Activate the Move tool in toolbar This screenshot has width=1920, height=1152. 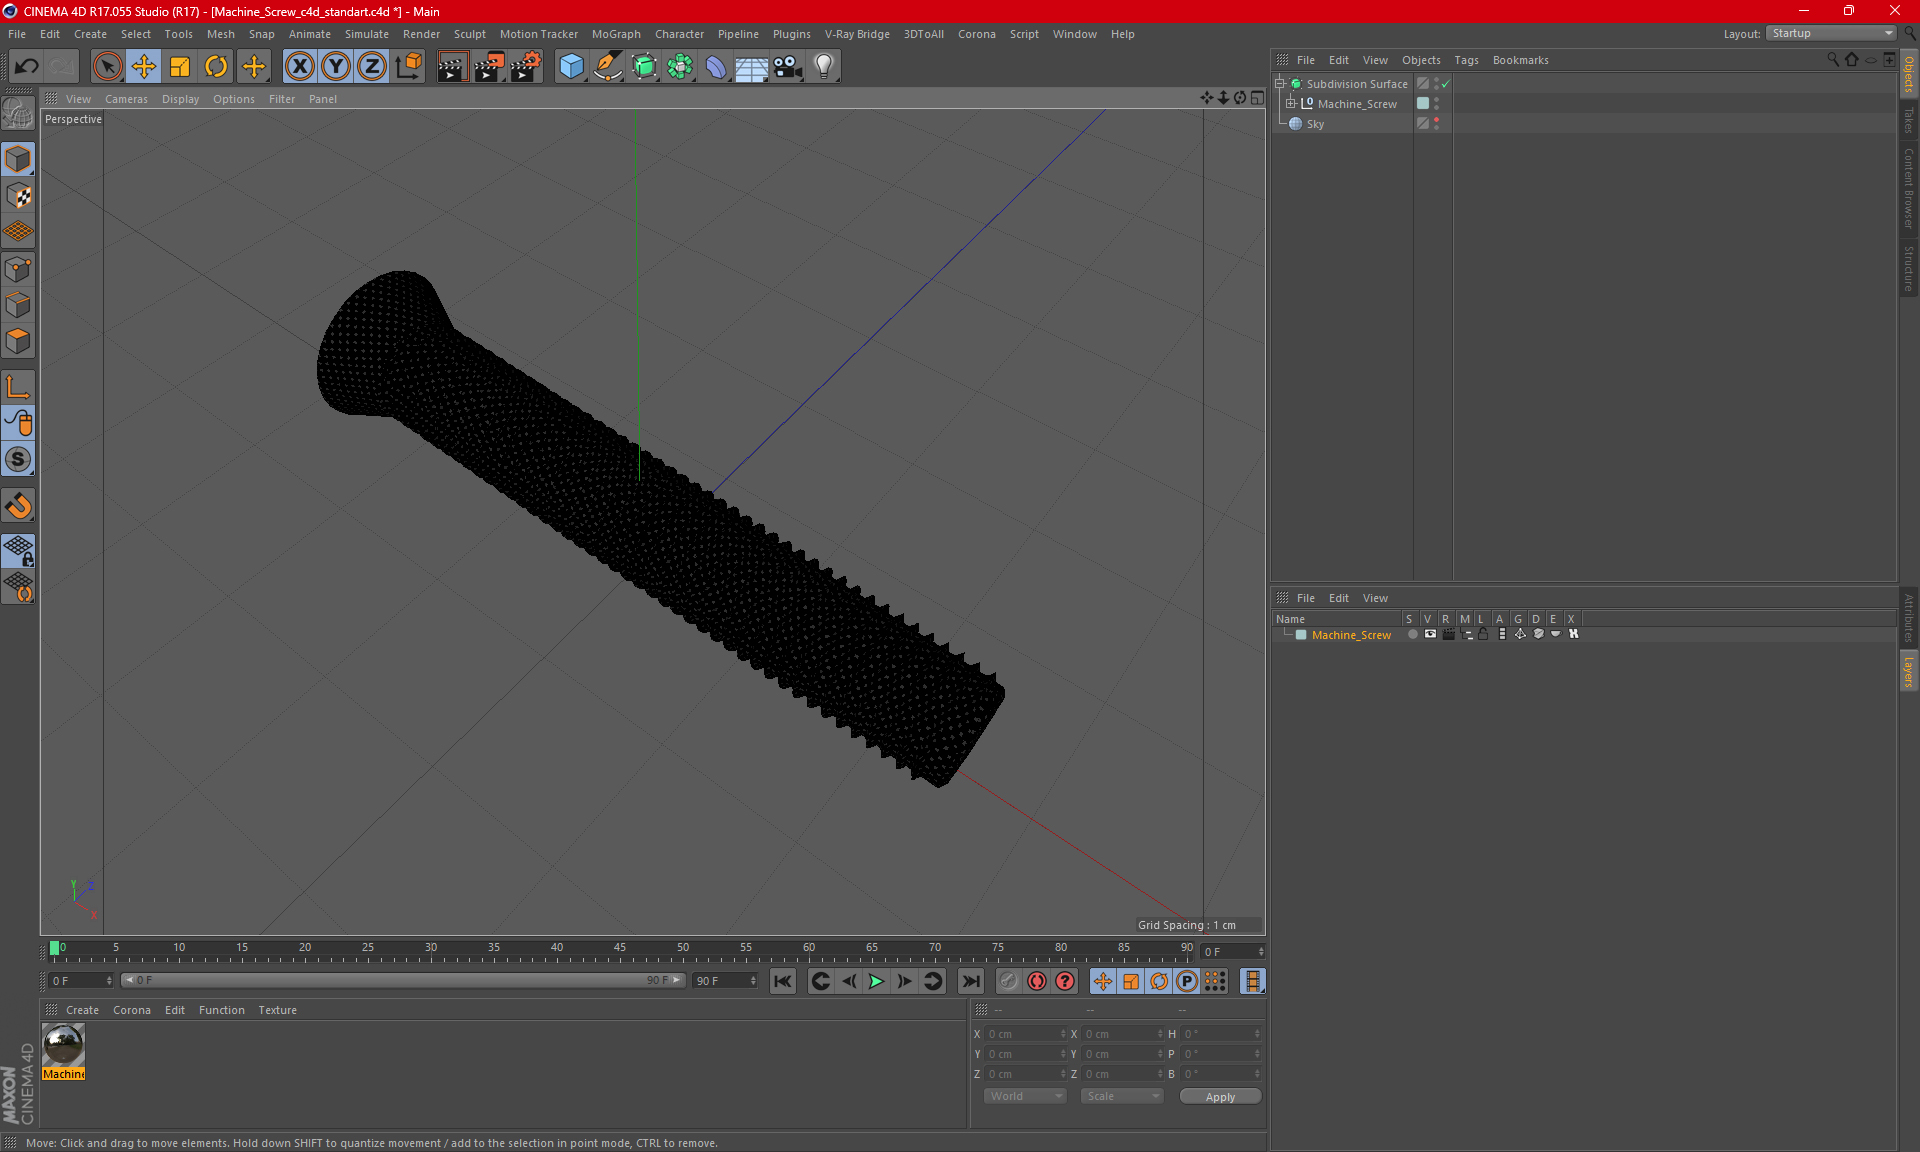[x=144, y=66]
